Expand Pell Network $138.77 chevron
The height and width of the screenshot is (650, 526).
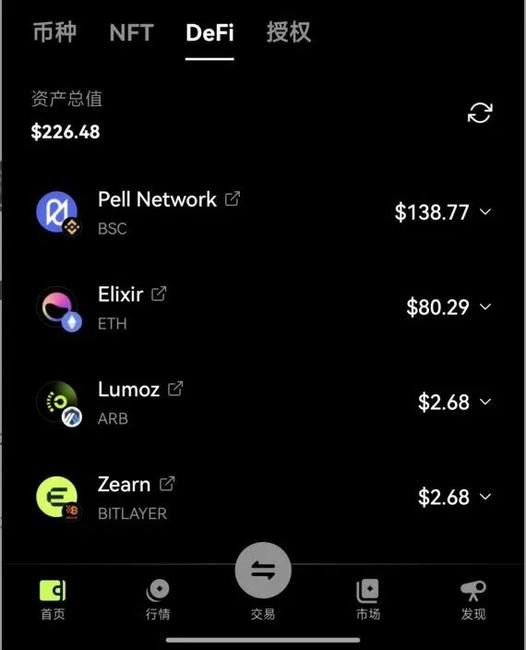(x=485, y=212)
